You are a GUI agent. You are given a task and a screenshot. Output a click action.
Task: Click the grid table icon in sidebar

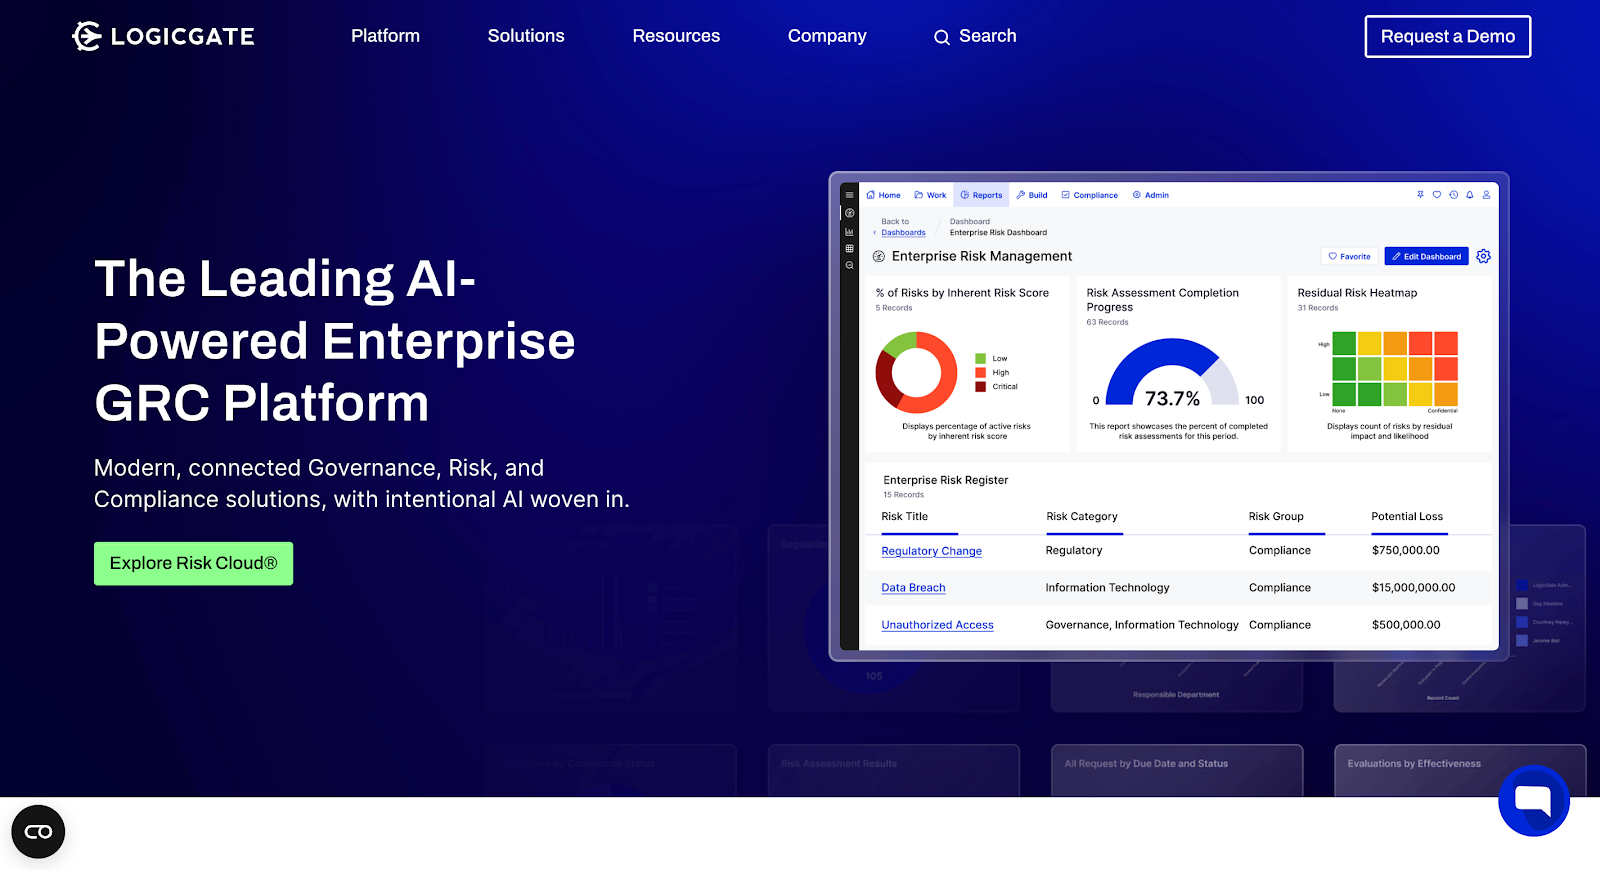pyautogui.click(x=849, y=248)
